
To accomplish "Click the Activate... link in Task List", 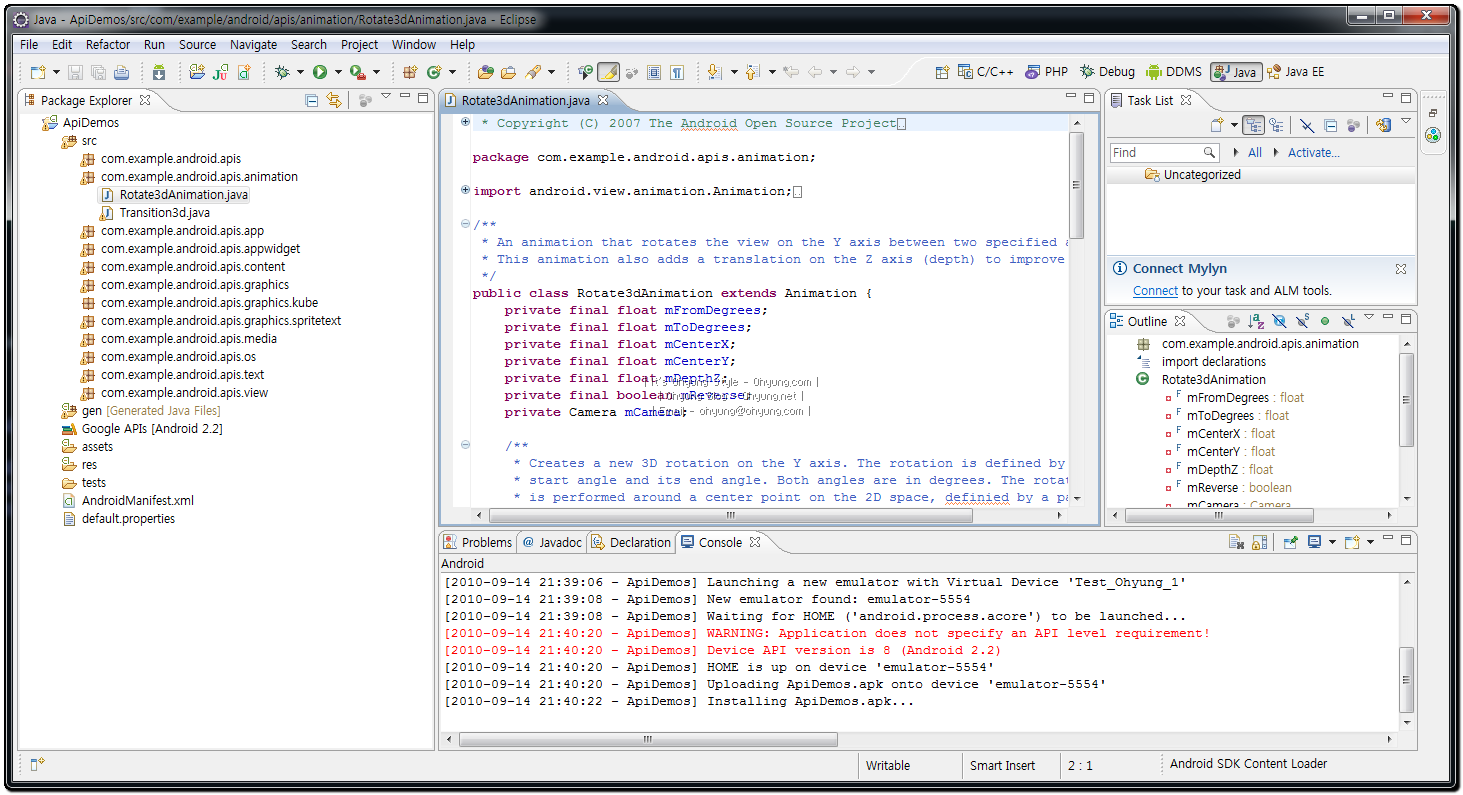I will pyautogui.click(x=1313, y=153).
